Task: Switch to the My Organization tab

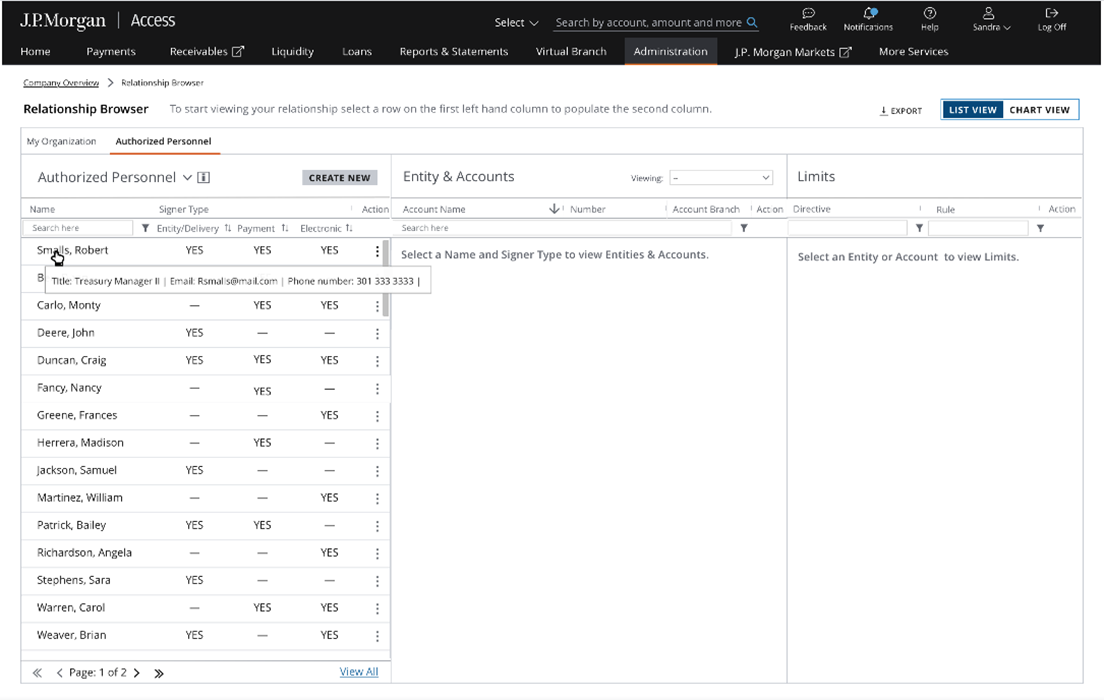Action: point(62,142)
